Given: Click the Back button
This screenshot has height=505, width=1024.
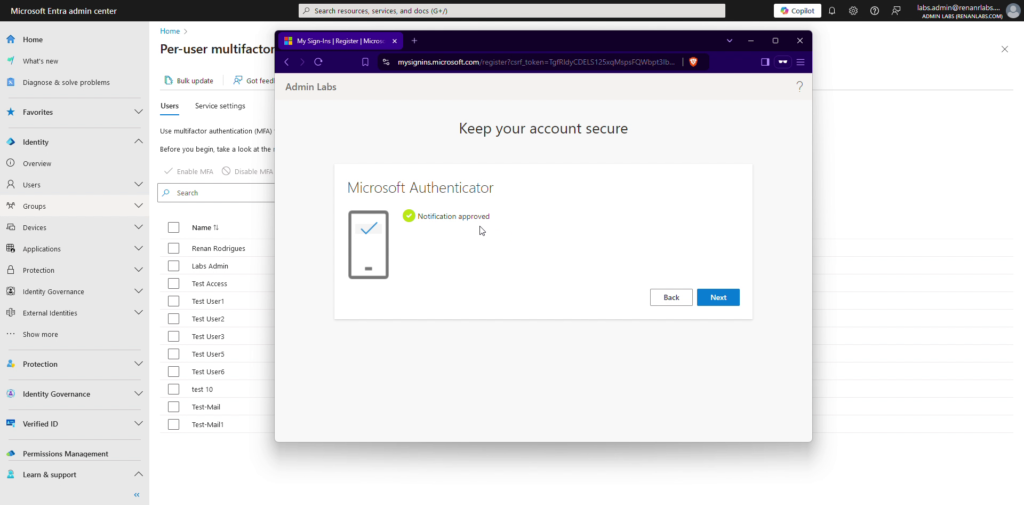Looking at the screenshot, I should coord(671,297).
